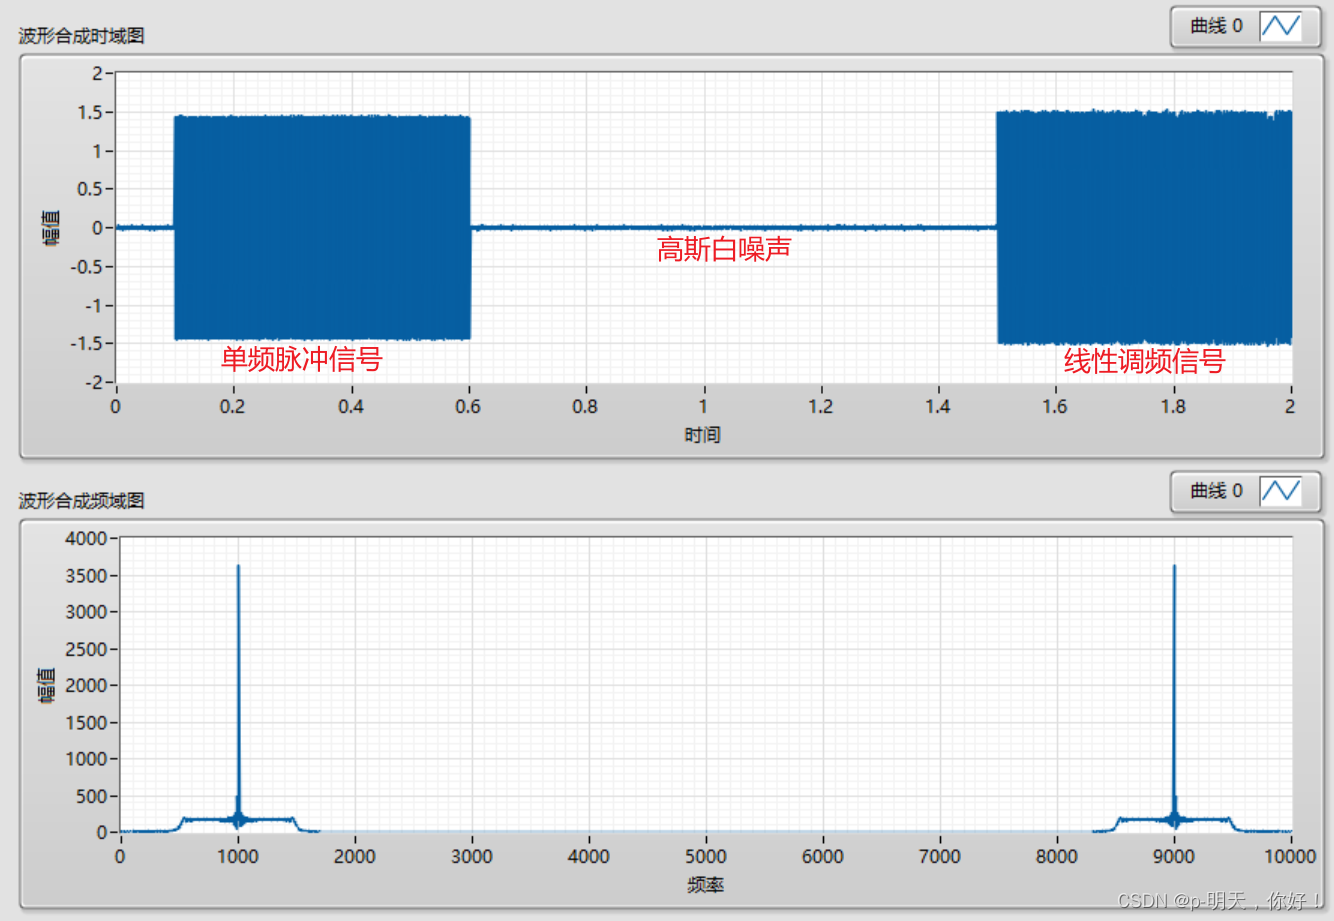Screen dimensions: 1334x921
Task: Select the bottom chart legend label 曲线 0
Action: click(1216, 491)
